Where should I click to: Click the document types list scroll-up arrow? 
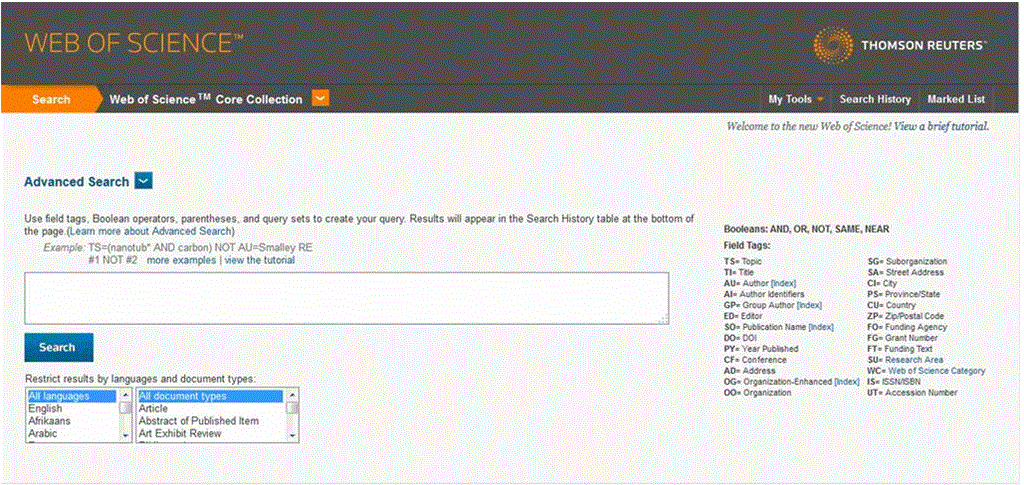click(x=292, y=397)
